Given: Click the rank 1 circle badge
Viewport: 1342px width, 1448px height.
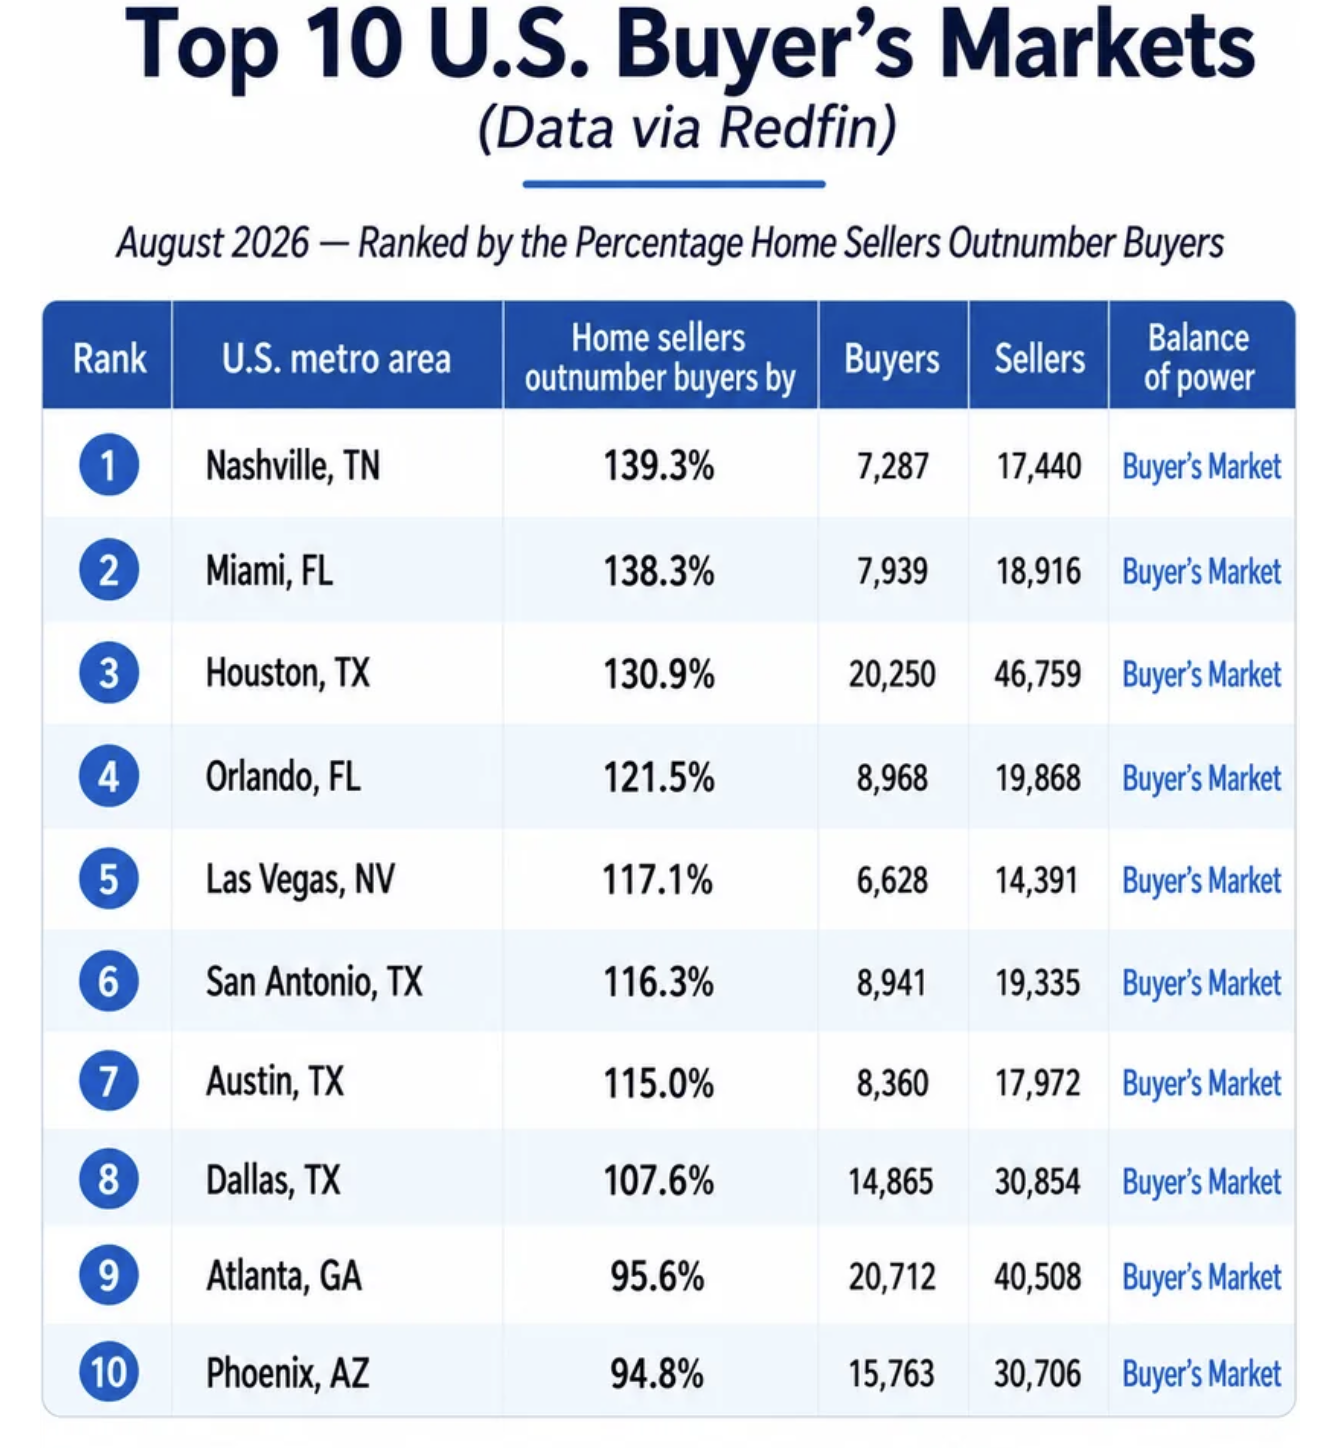Looking at the screenshot, I should click(109, 465).
